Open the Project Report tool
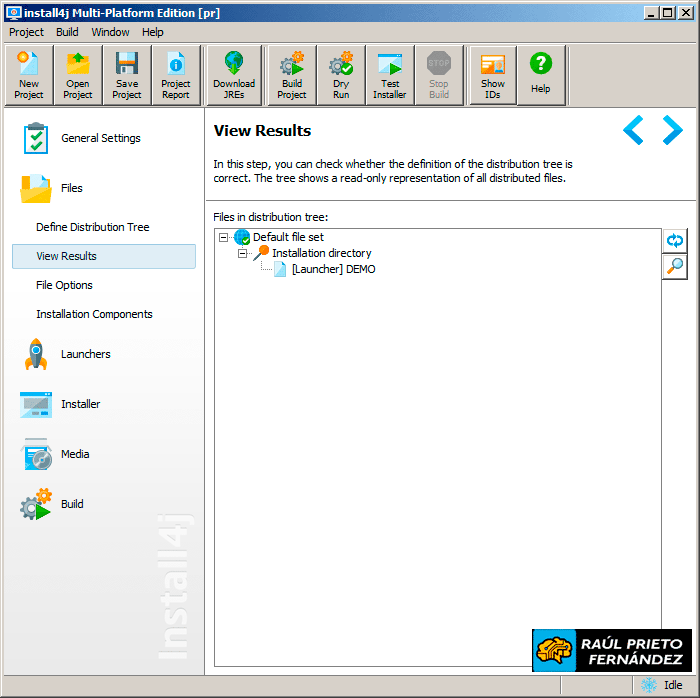Image resolution: width=700 pixels, height=698 pixels. (x=176, y=75)
